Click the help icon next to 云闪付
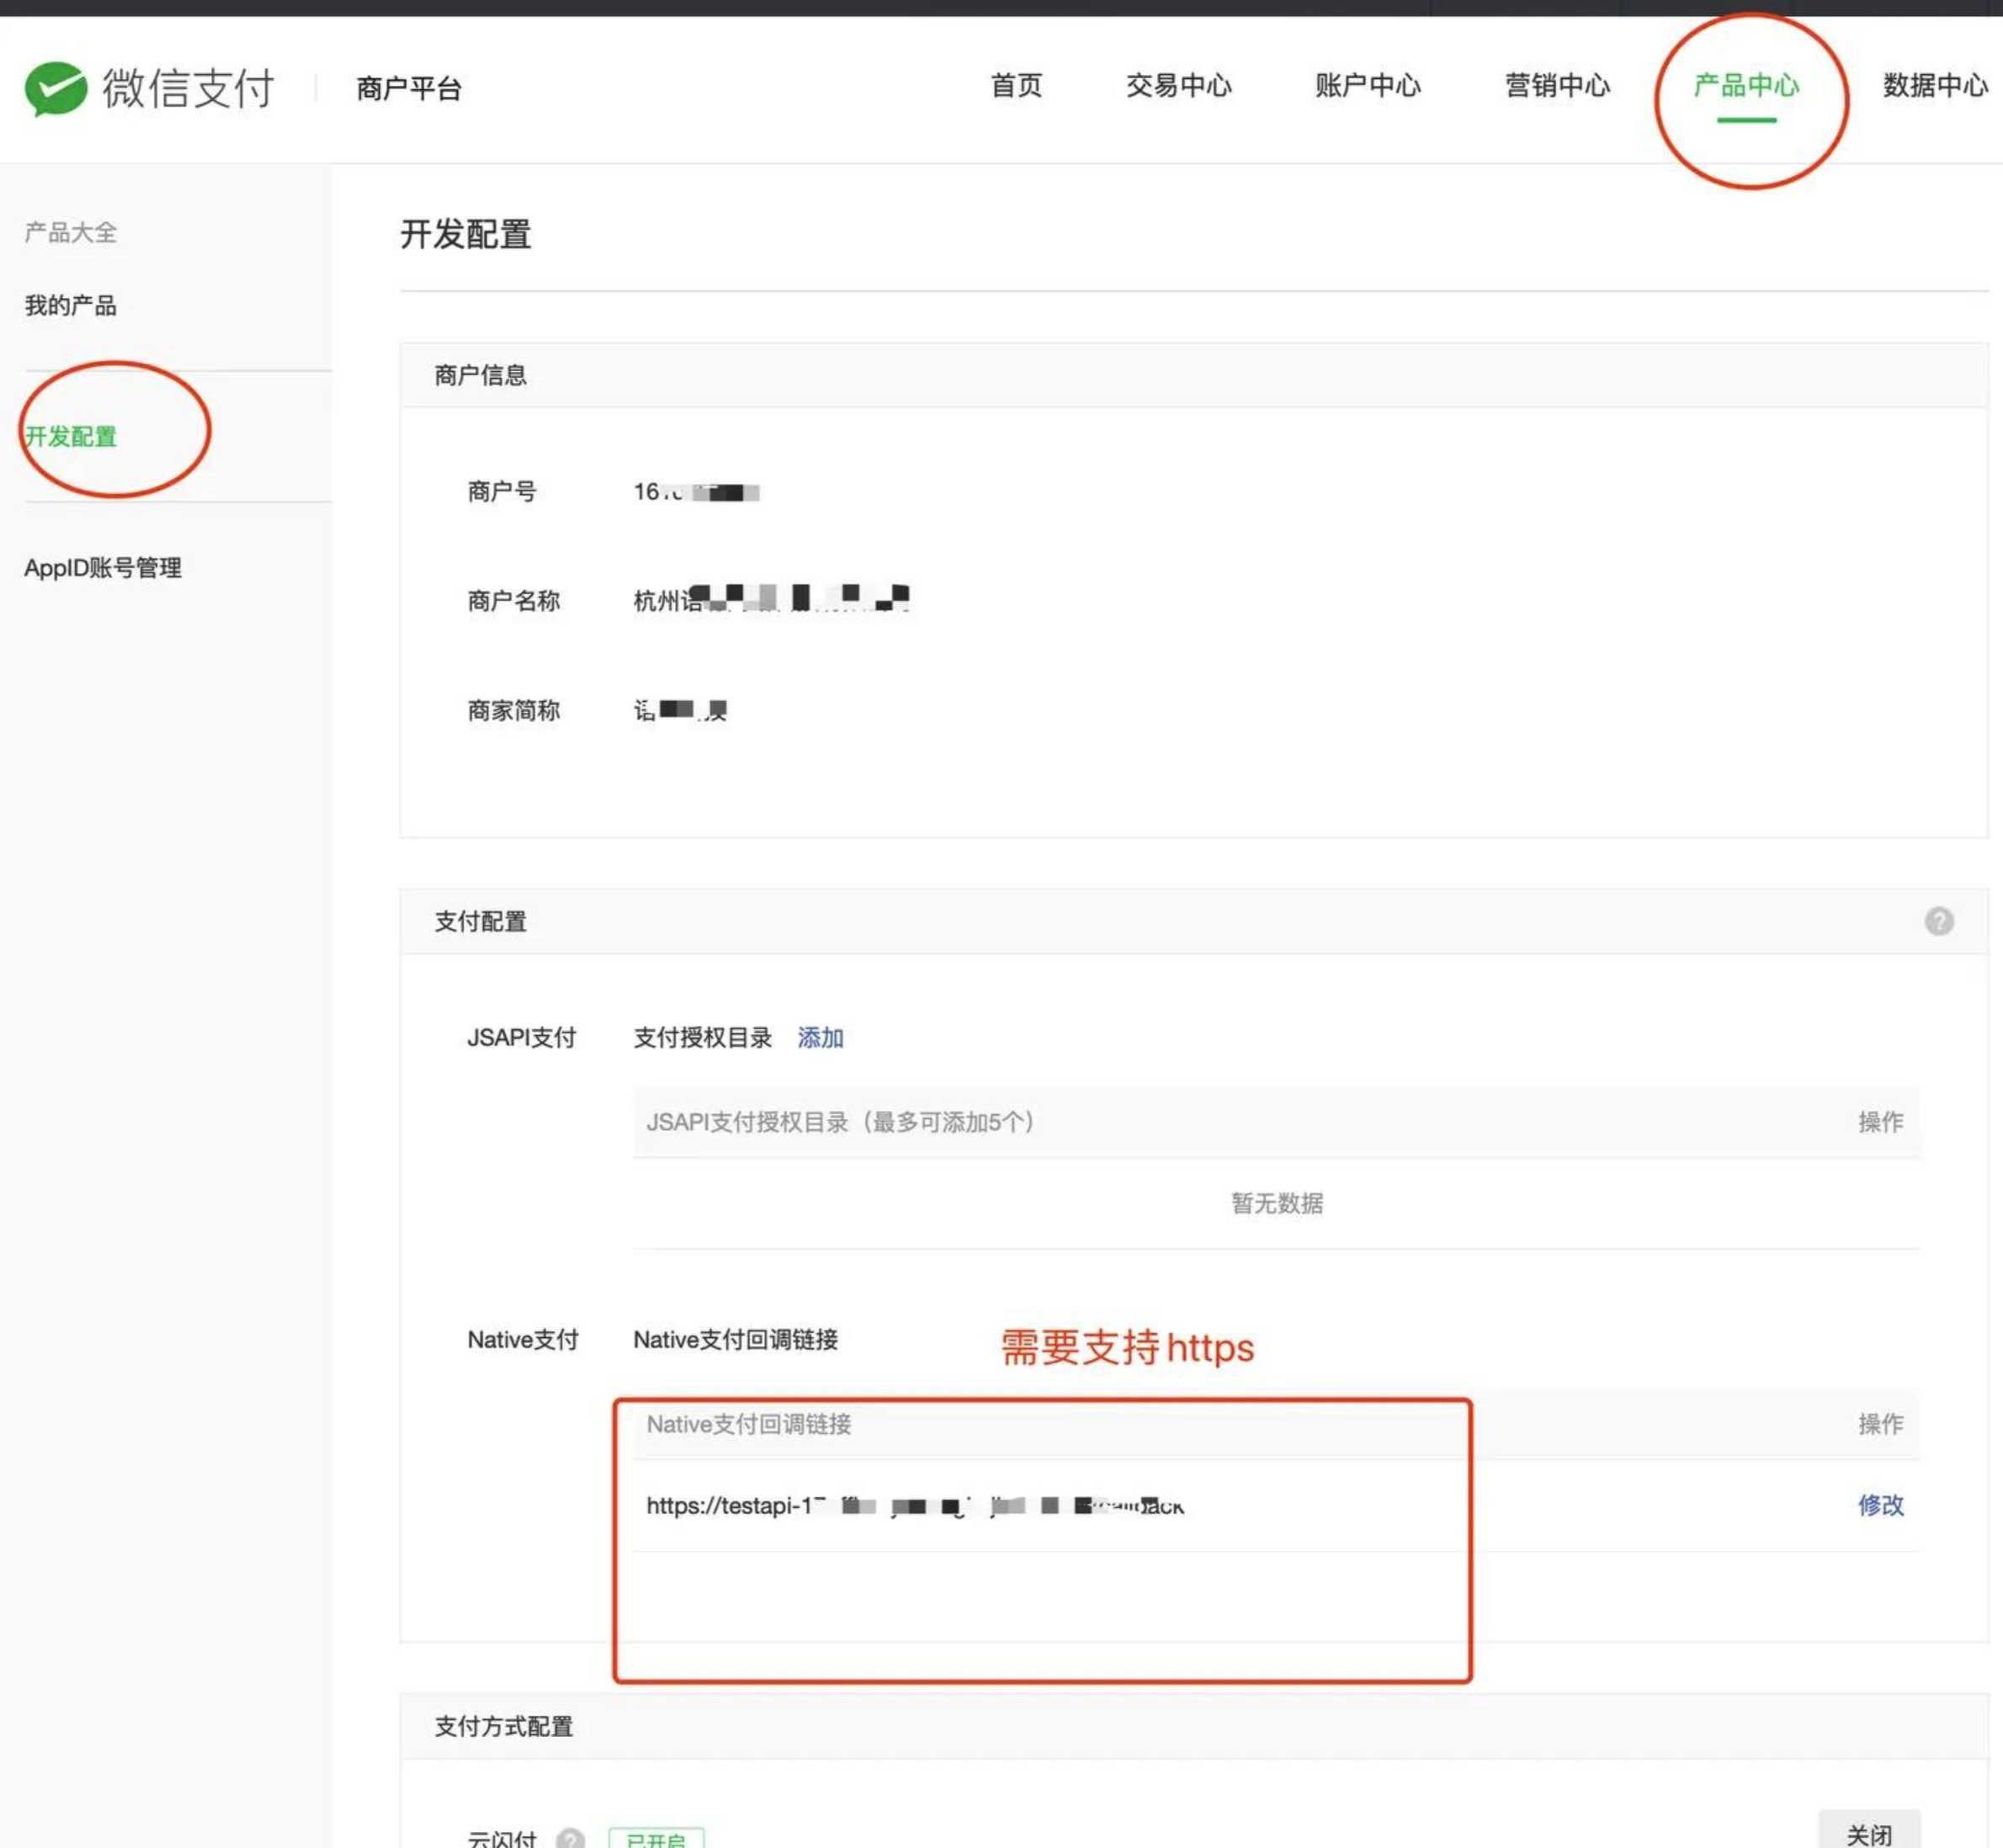2003x1848 pixels. pos(570,1838)
